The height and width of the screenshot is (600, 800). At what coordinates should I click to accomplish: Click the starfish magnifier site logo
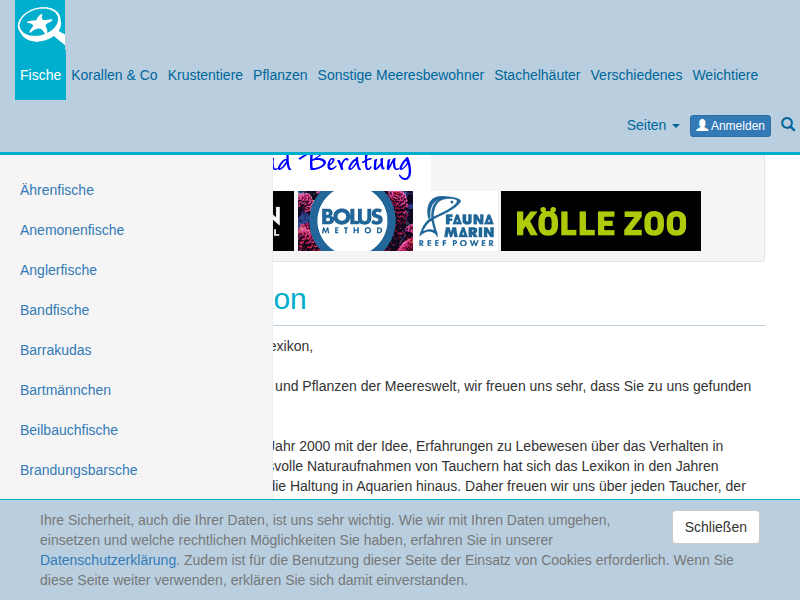(x=40, y=26)
